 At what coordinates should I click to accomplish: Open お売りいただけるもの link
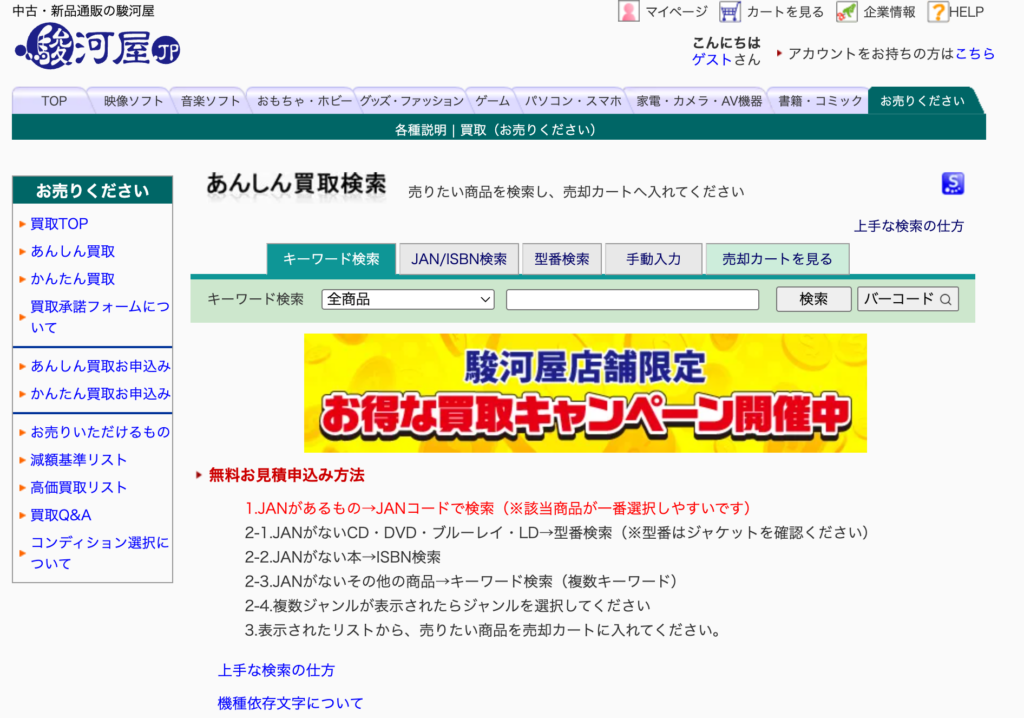pyautogui.click(x=100, y=432)
